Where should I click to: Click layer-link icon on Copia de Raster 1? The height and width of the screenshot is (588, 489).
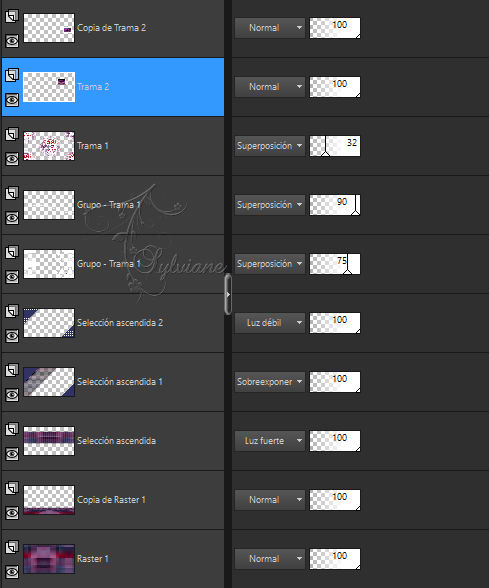point(12,488)
